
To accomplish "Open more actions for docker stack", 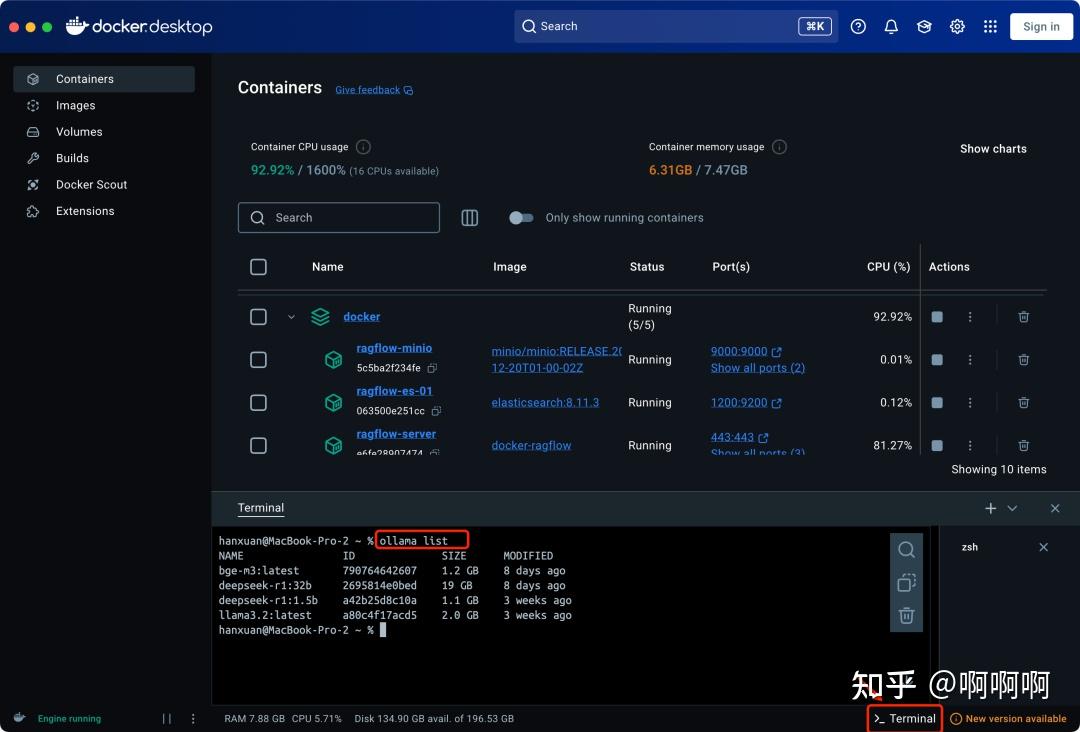I will pos(970,317).
